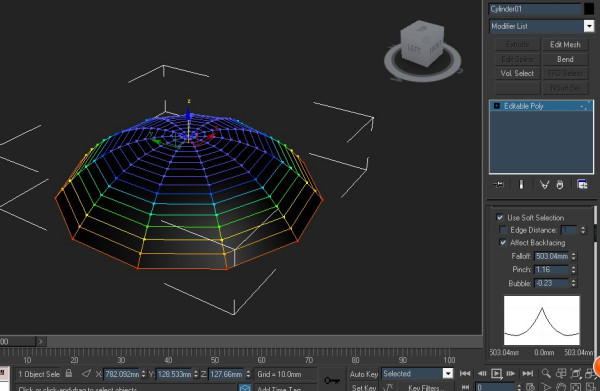This screenshot has width=600, height=391.
Task: Toggle the Auto Key button
Action: [x=364, y=374]
